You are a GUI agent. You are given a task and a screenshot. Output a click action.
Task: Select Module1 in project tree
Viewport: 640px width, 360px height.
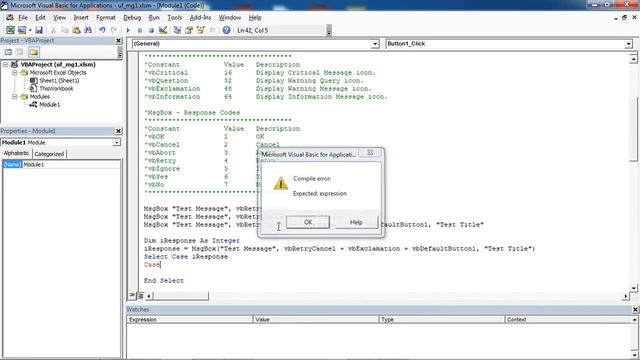pyautogui.click(x=49, y=104)
